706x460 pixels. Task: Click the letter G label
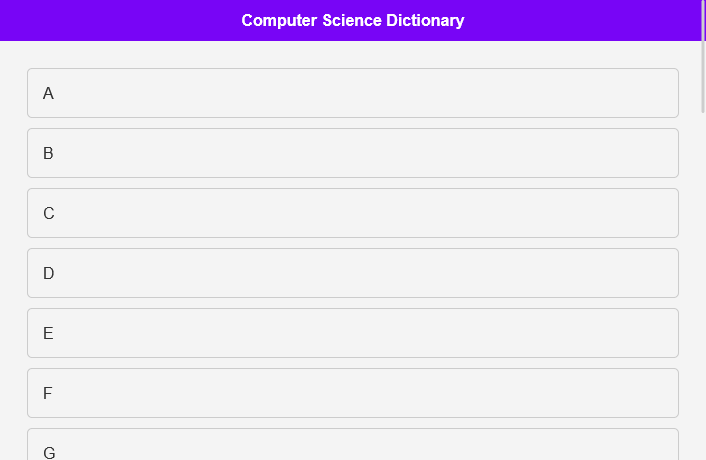[49, 452]
